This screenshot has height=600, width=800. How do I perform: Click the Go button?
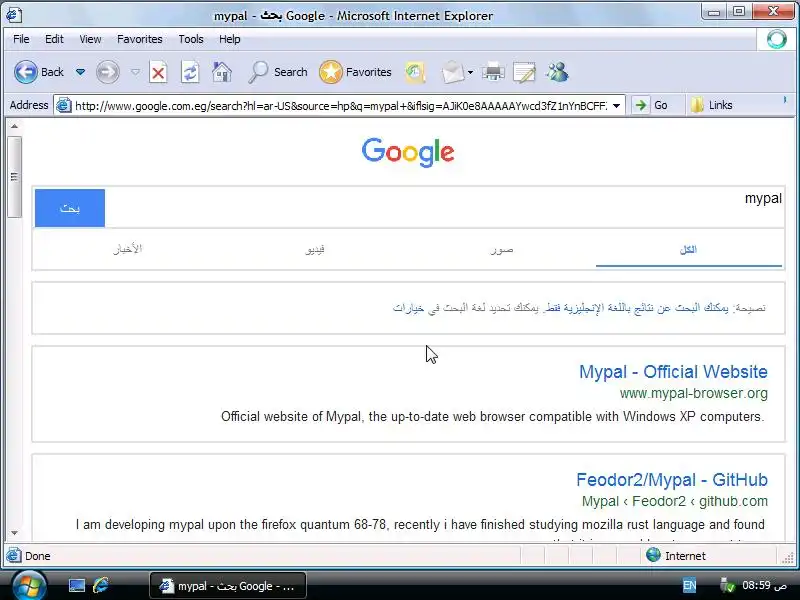pyautogui.click(x=651, y=105)
